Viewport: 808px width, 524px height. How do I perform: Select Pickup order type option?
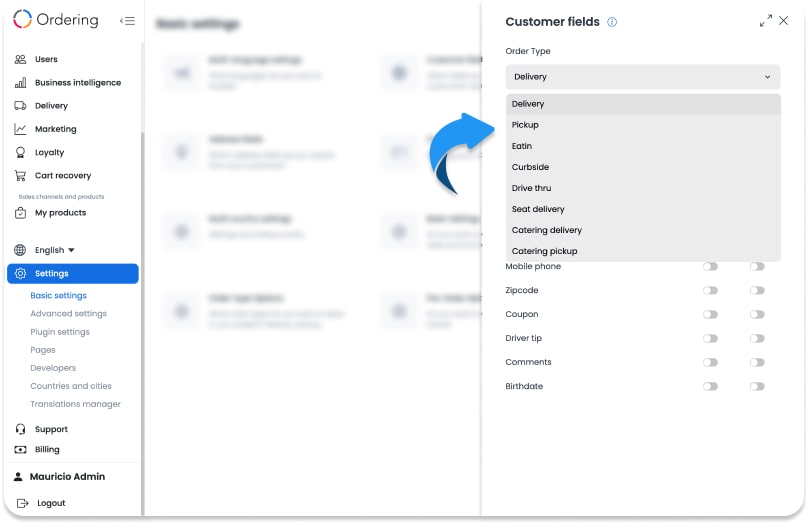[x=643, y=125]
